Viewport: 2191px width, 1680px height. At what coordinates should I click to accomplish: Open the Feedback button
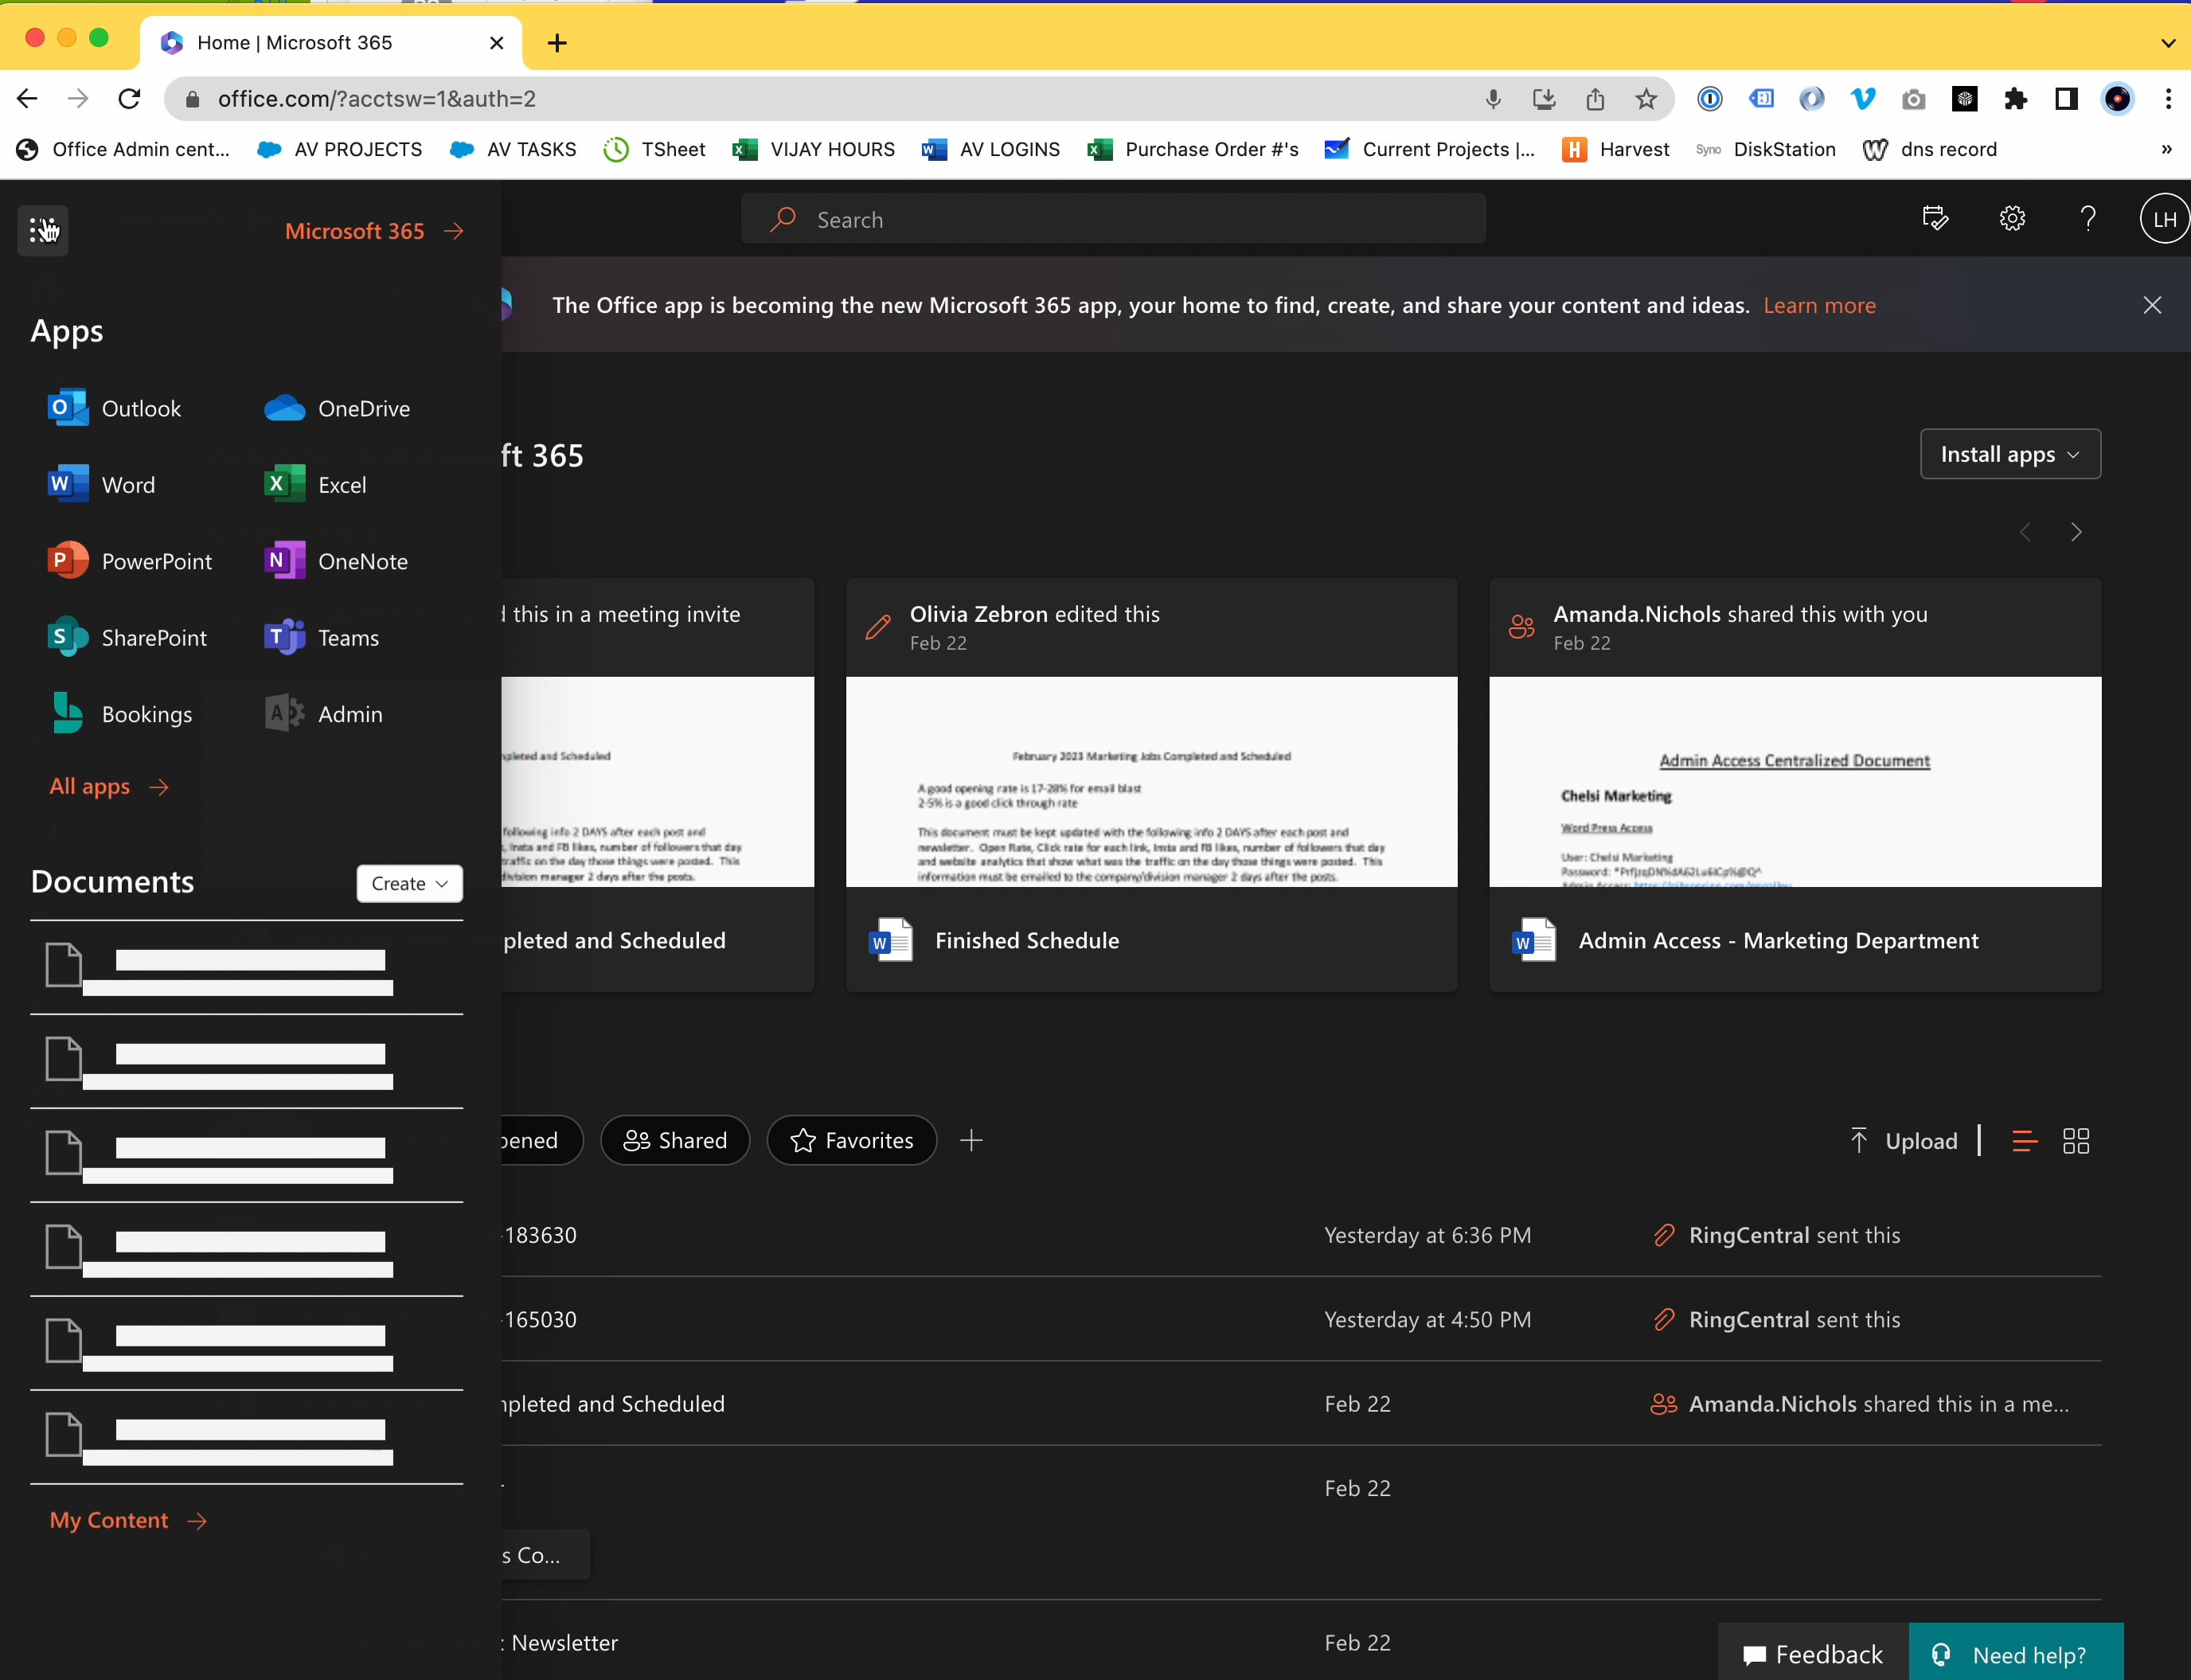point(1812,1654)
